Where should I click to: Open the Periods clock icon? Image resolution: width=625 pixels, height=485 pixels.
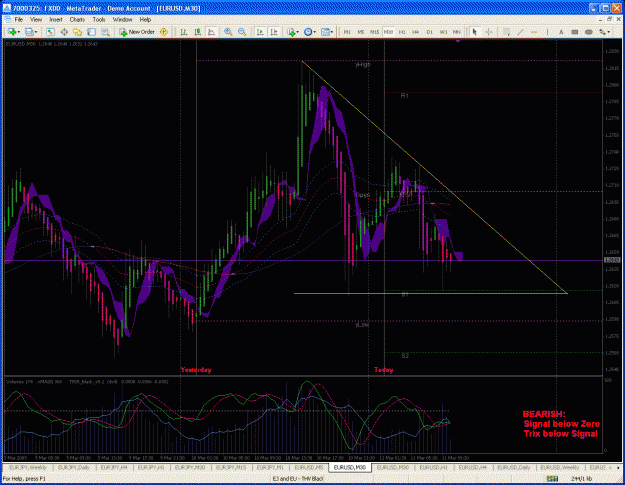pyautogui.click(x=308, y=32)
